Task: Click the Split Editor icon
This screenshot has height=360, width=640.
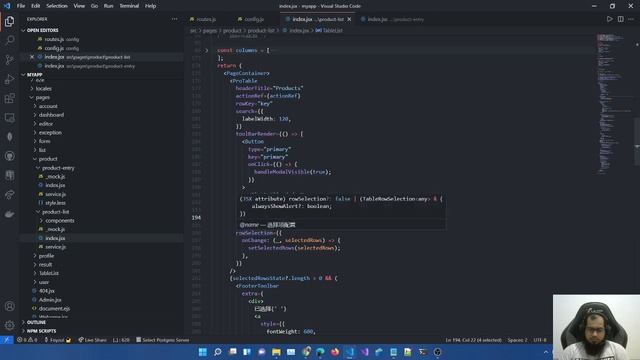Action: 620,19
